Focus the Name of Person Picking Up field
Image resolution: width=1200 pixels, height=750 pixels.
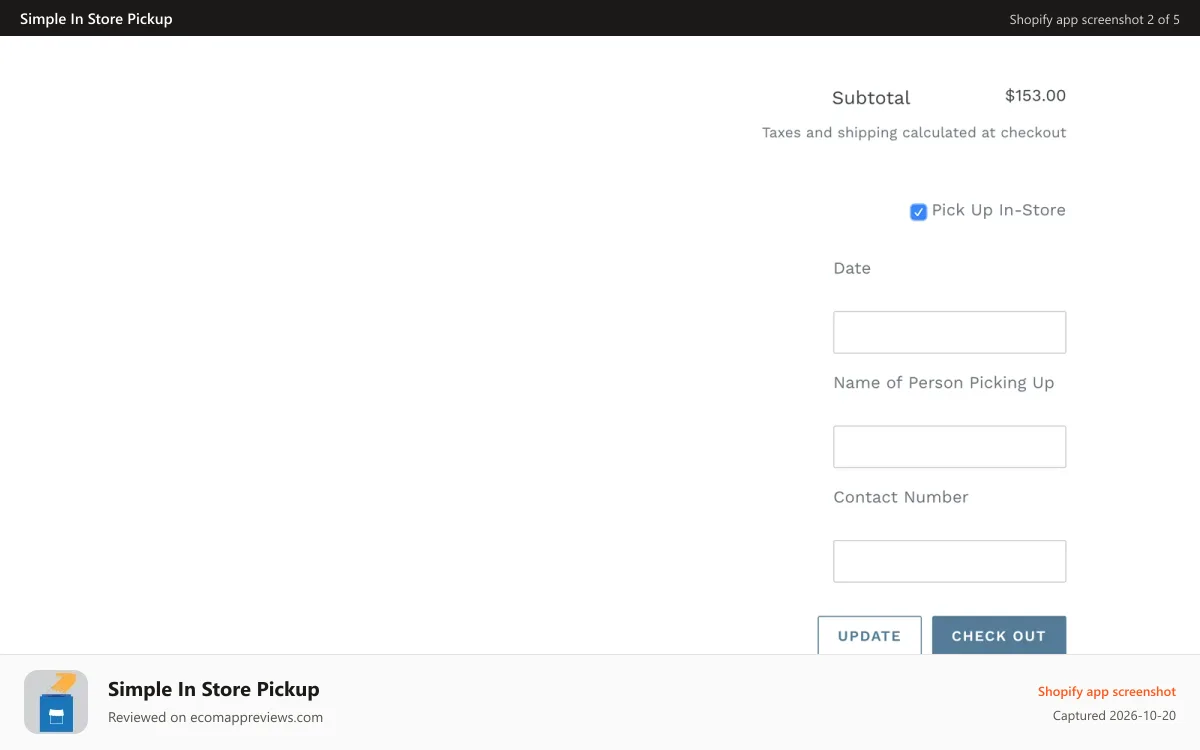[x=949, y=447]
